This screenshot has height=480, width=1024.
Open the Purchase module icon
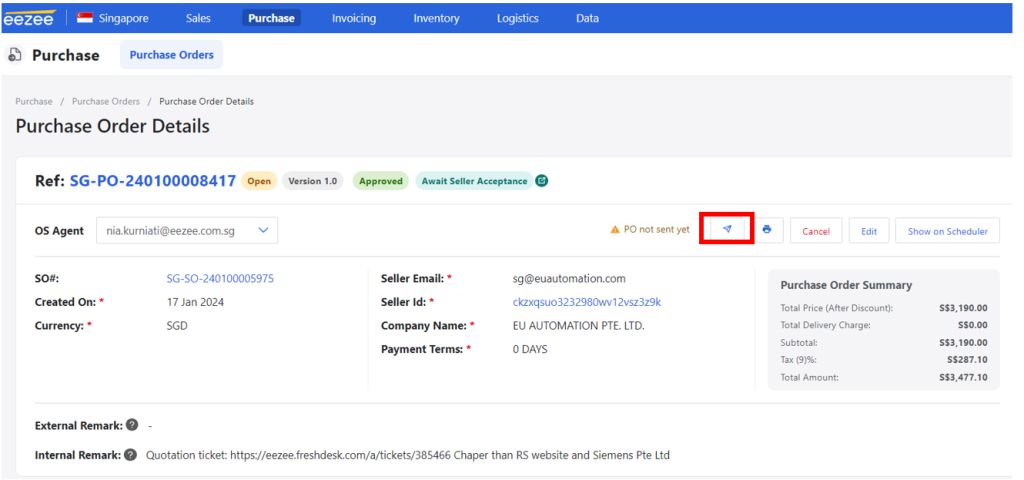(14, 55)
